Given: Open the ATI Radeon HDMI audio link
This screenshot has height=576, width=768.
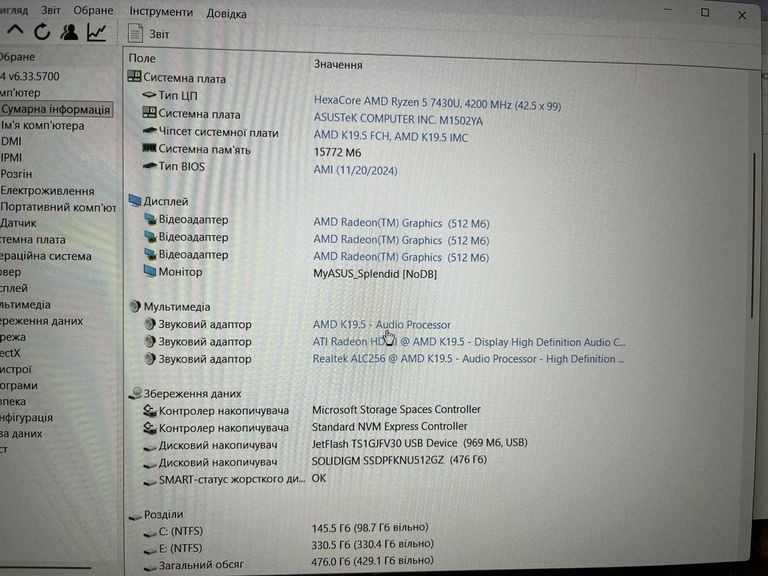Looking at the screenshot, I should point(469,341).
